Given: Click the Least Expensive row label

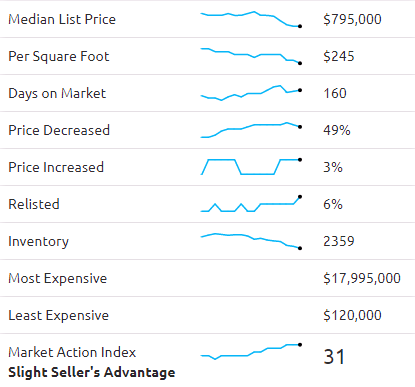Looking at the screenshot, I should 58,315.
